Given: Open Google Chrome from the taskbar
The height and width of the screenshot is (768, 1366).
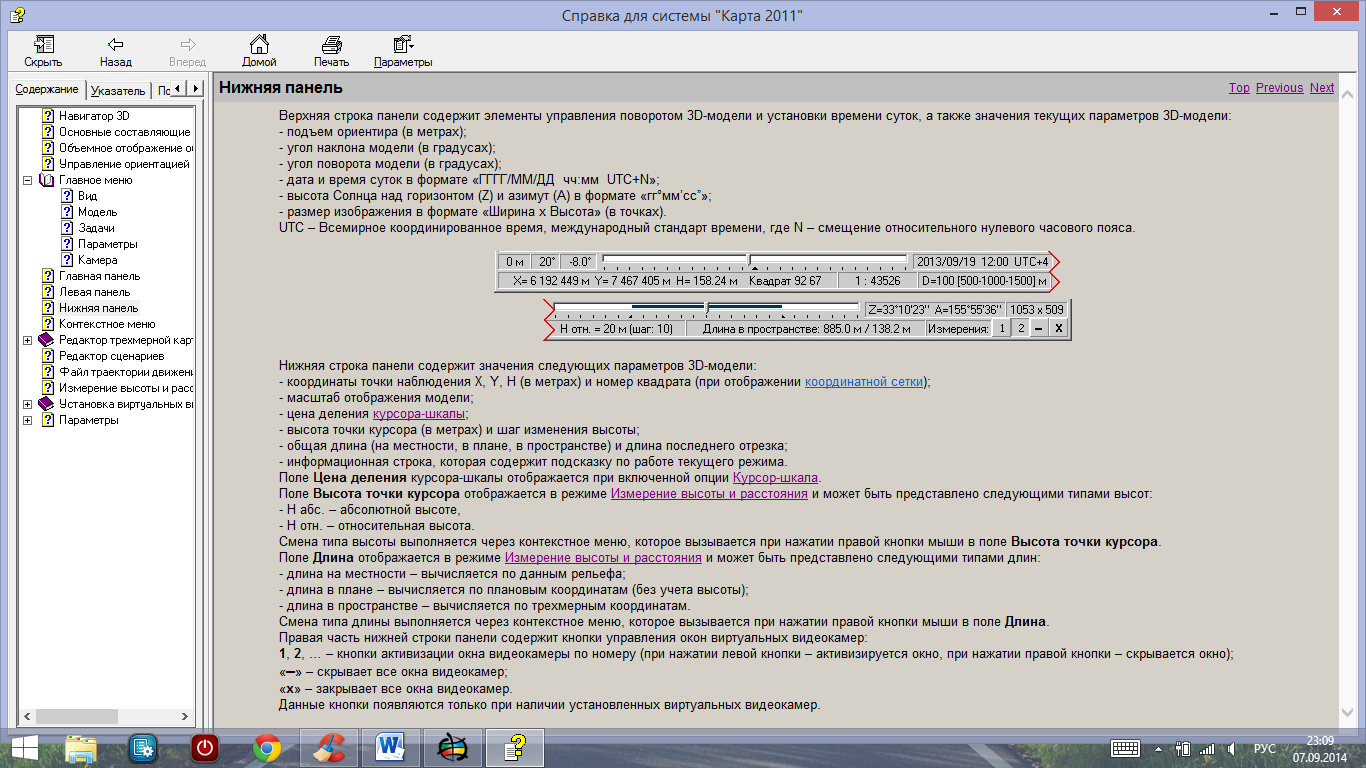Looking at the screenshot, I should pos(266,747).
